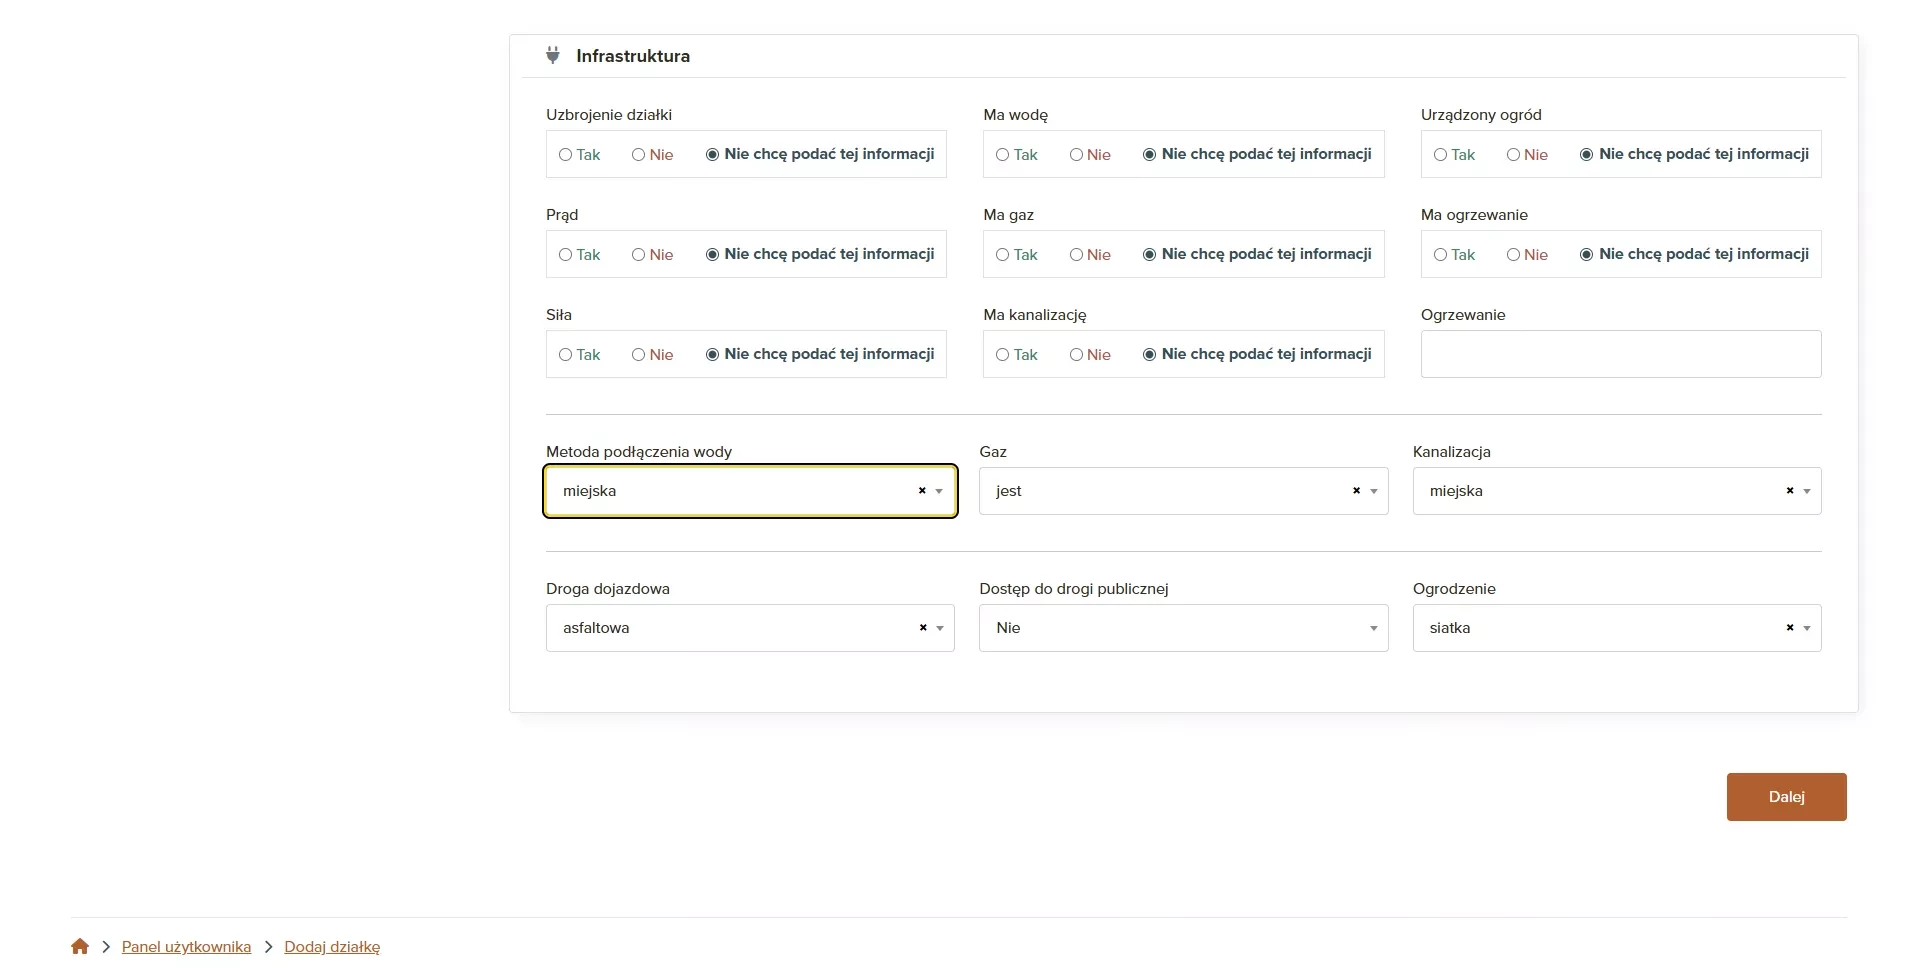Click the Dalej button
Image resolution: width=1918 pixels, height=968 pixels.
[x=1786, y=797]
